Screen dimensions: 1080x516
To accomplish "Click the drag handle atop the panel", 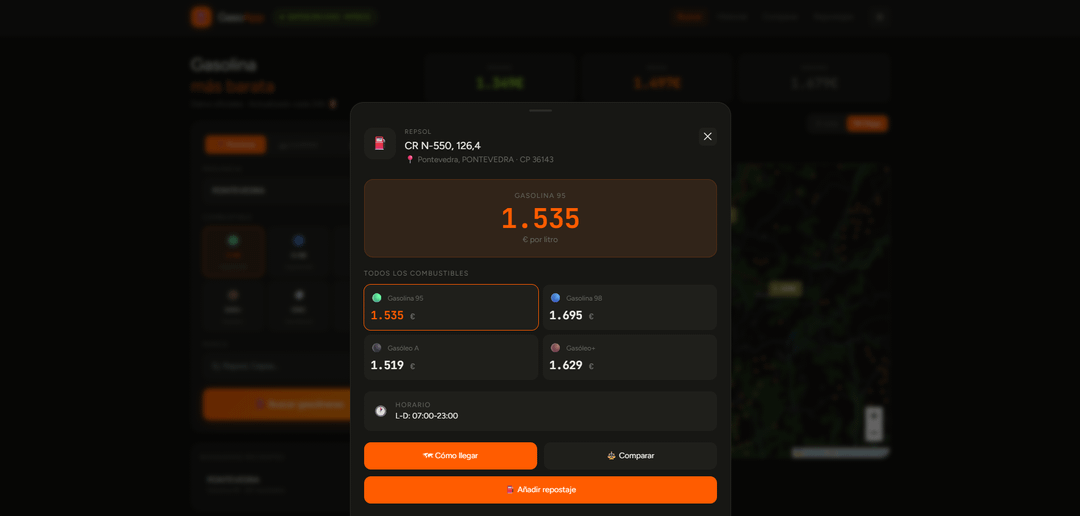I will tap(541, 110).
